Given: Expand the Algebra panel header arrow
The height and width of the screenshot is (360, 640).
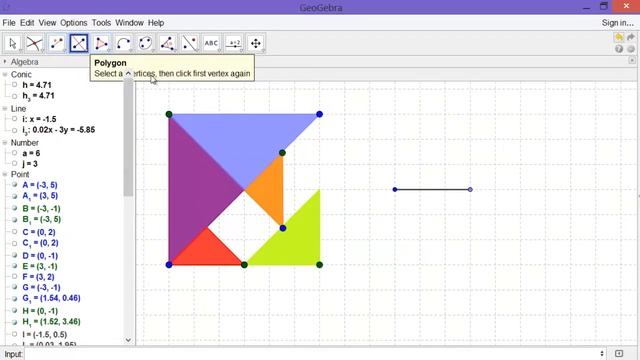Looking at the screenshot, I should [x=5, y=62].
